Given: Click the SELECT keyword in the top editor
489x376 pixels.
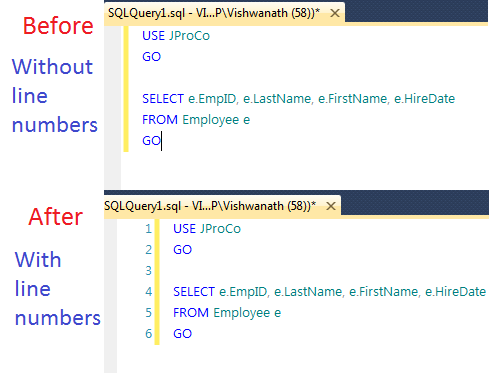Looking at the screenshot, I should (x=163, y=99).
